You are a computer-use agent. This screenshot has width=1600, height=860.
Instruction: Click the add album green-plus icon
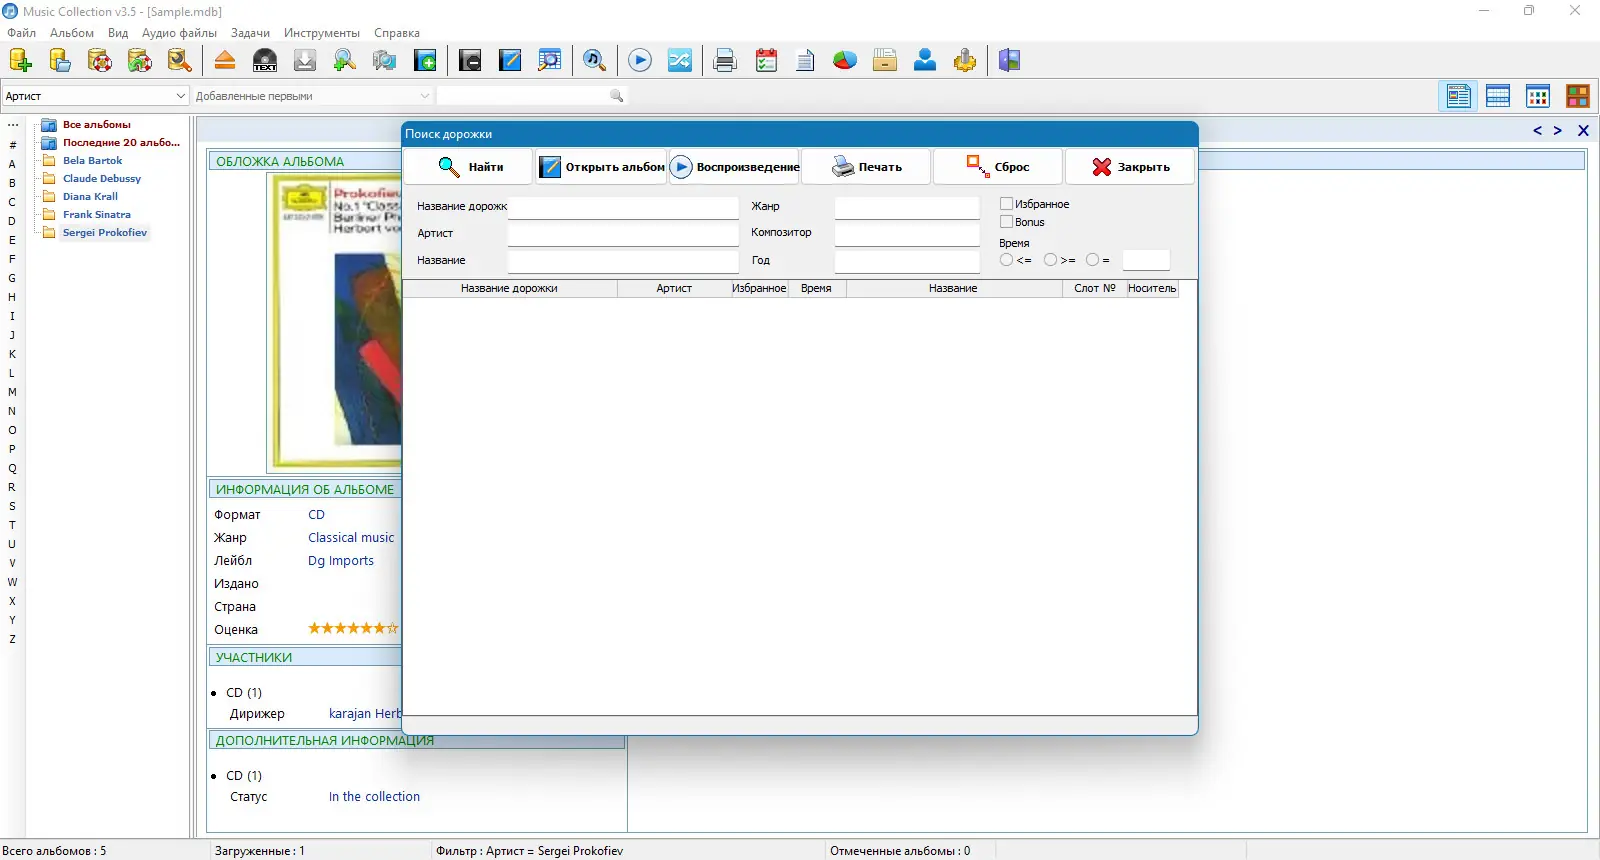click(x=425, y=61)
